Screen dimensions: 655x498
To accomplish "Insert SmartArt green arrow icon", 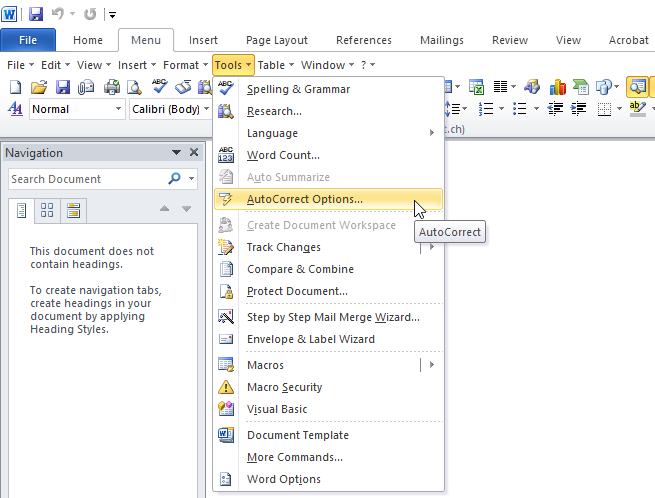I will coord(581,86).
